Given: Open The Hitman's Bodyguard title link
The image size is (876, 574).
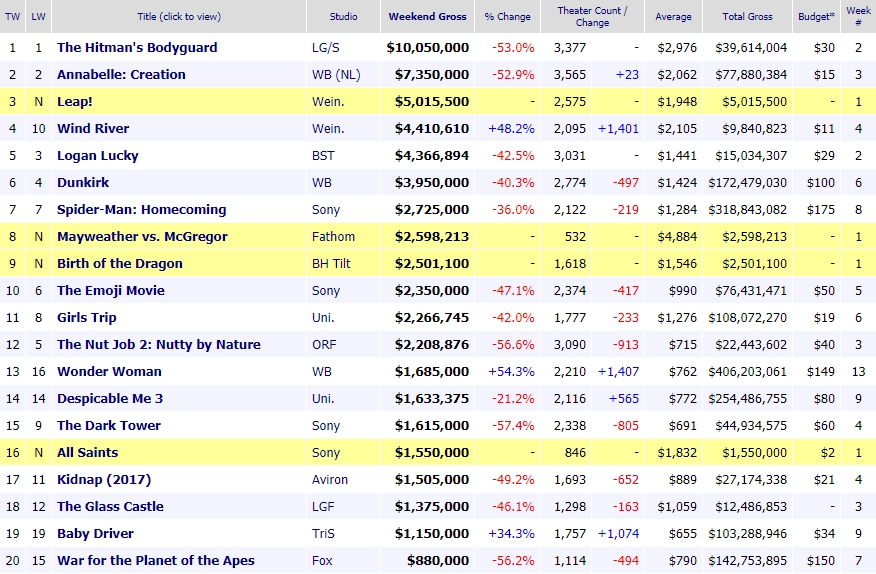Looking at the screenshot, I should [137, 48].
